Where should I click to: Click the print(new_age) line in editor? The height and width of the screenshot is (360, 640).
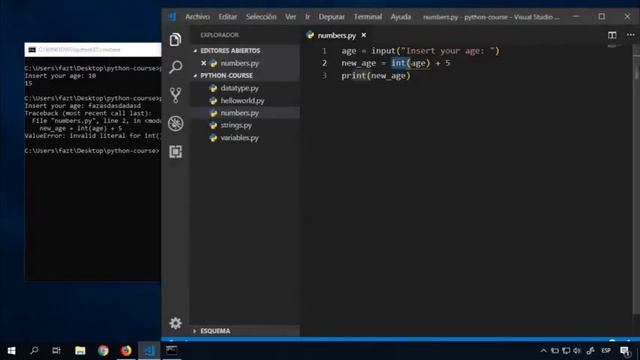(376, 76)
